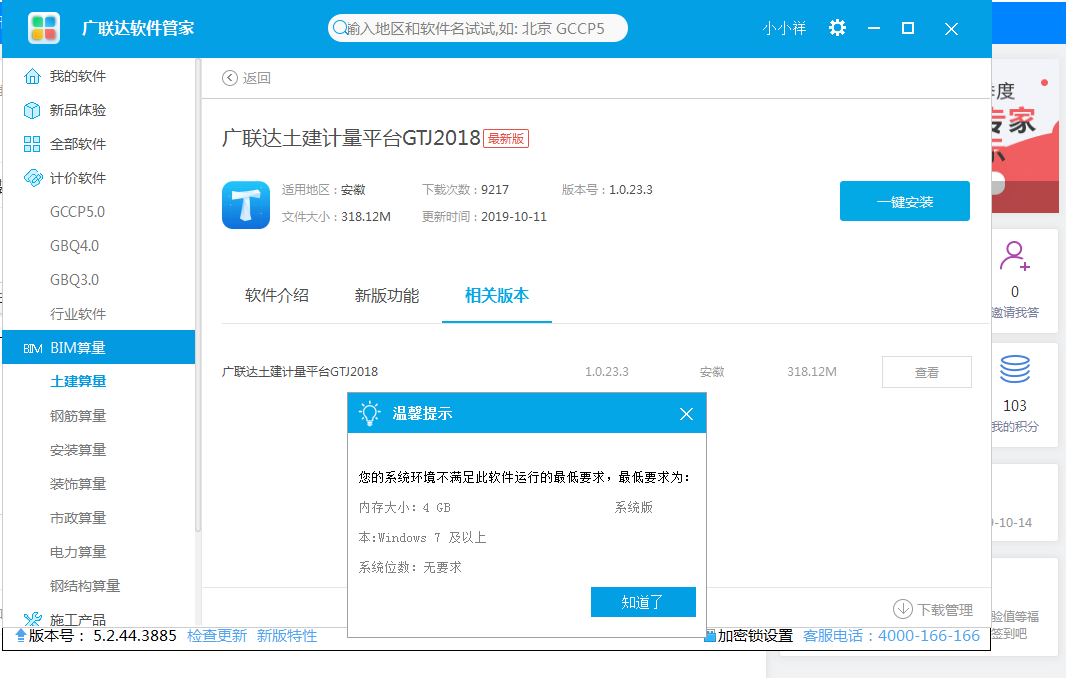1066x678 pixels.
Task: Click the search input field
Action: (x=477, y=28)
